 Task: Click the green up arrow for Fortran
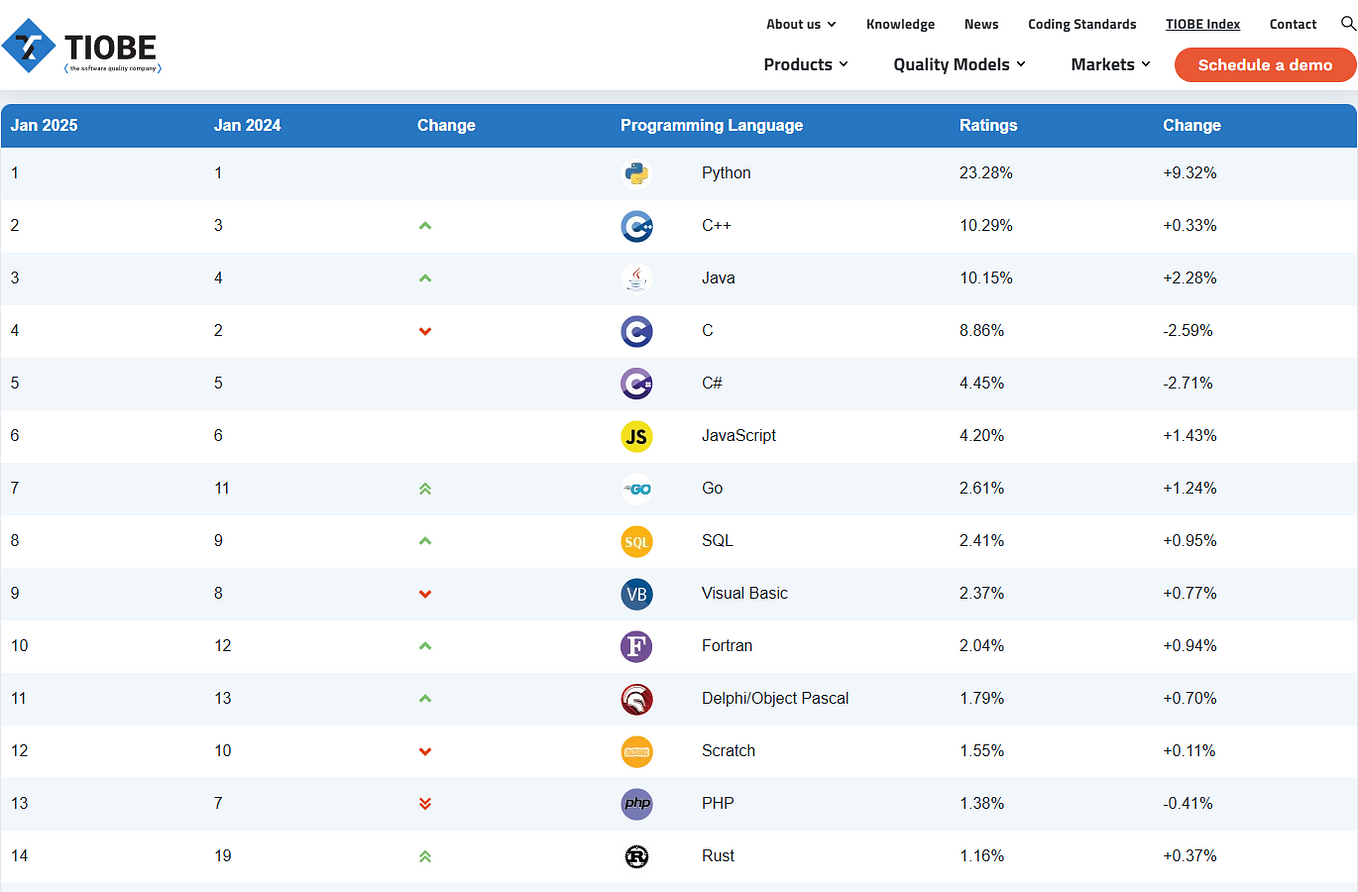click(x=425, y=646)
